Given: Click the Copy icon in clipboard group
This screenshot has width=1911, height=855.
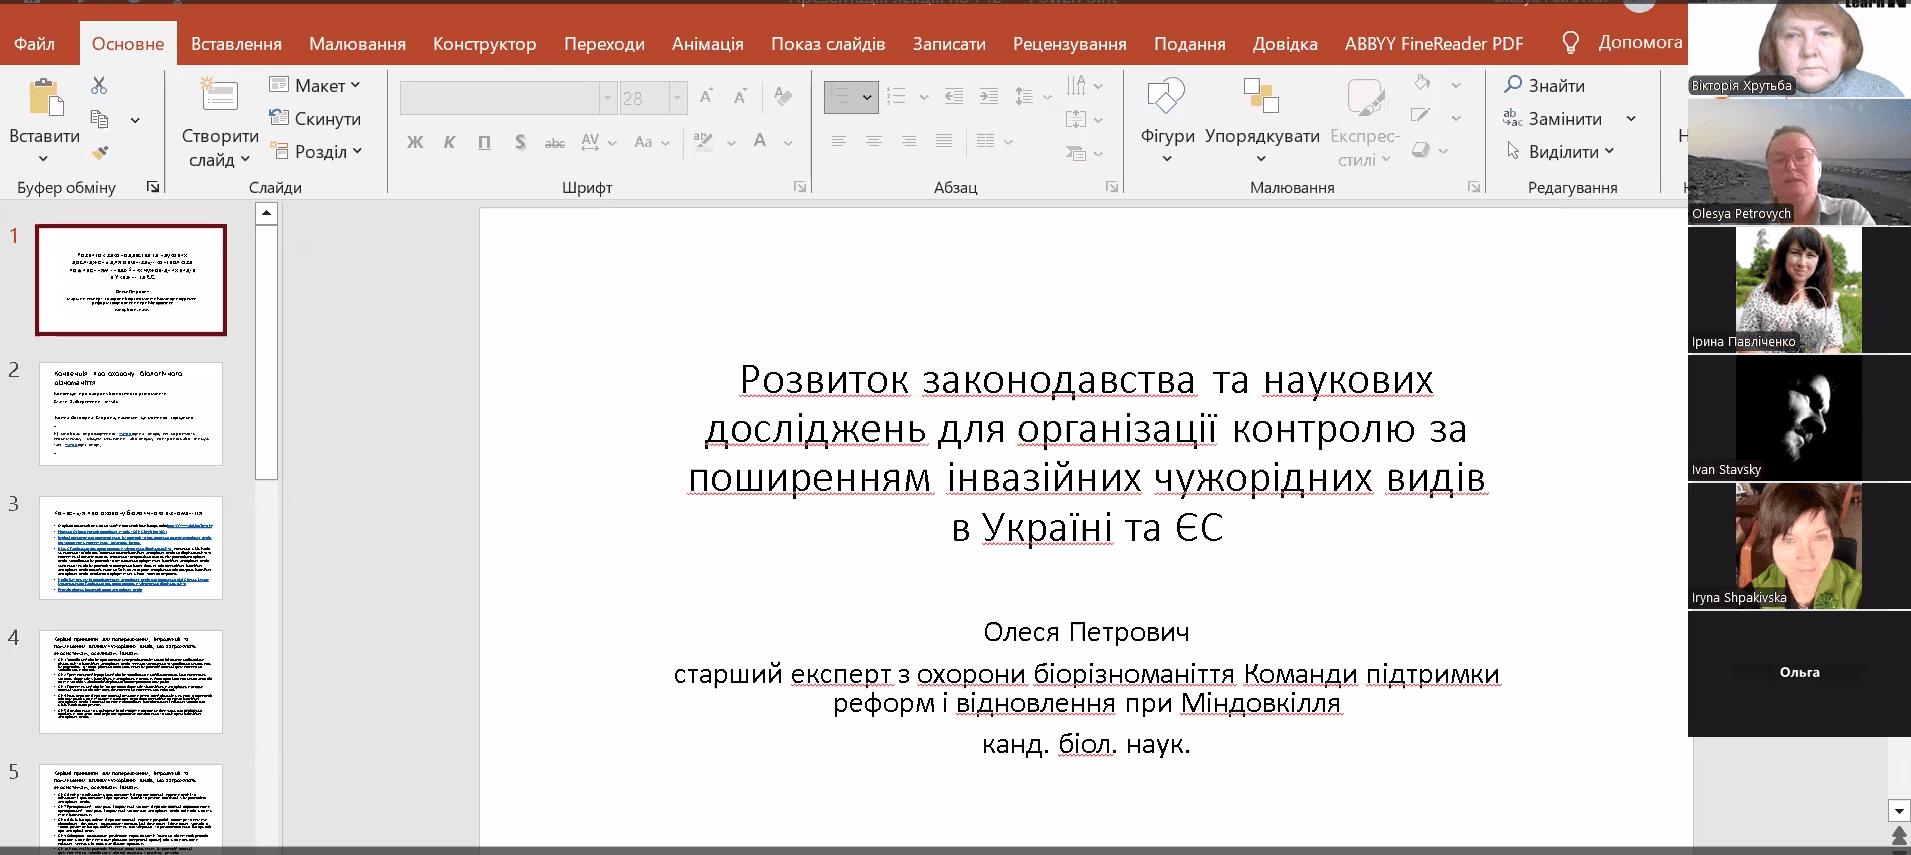Looking at the screenshot, I should (100, 119).
